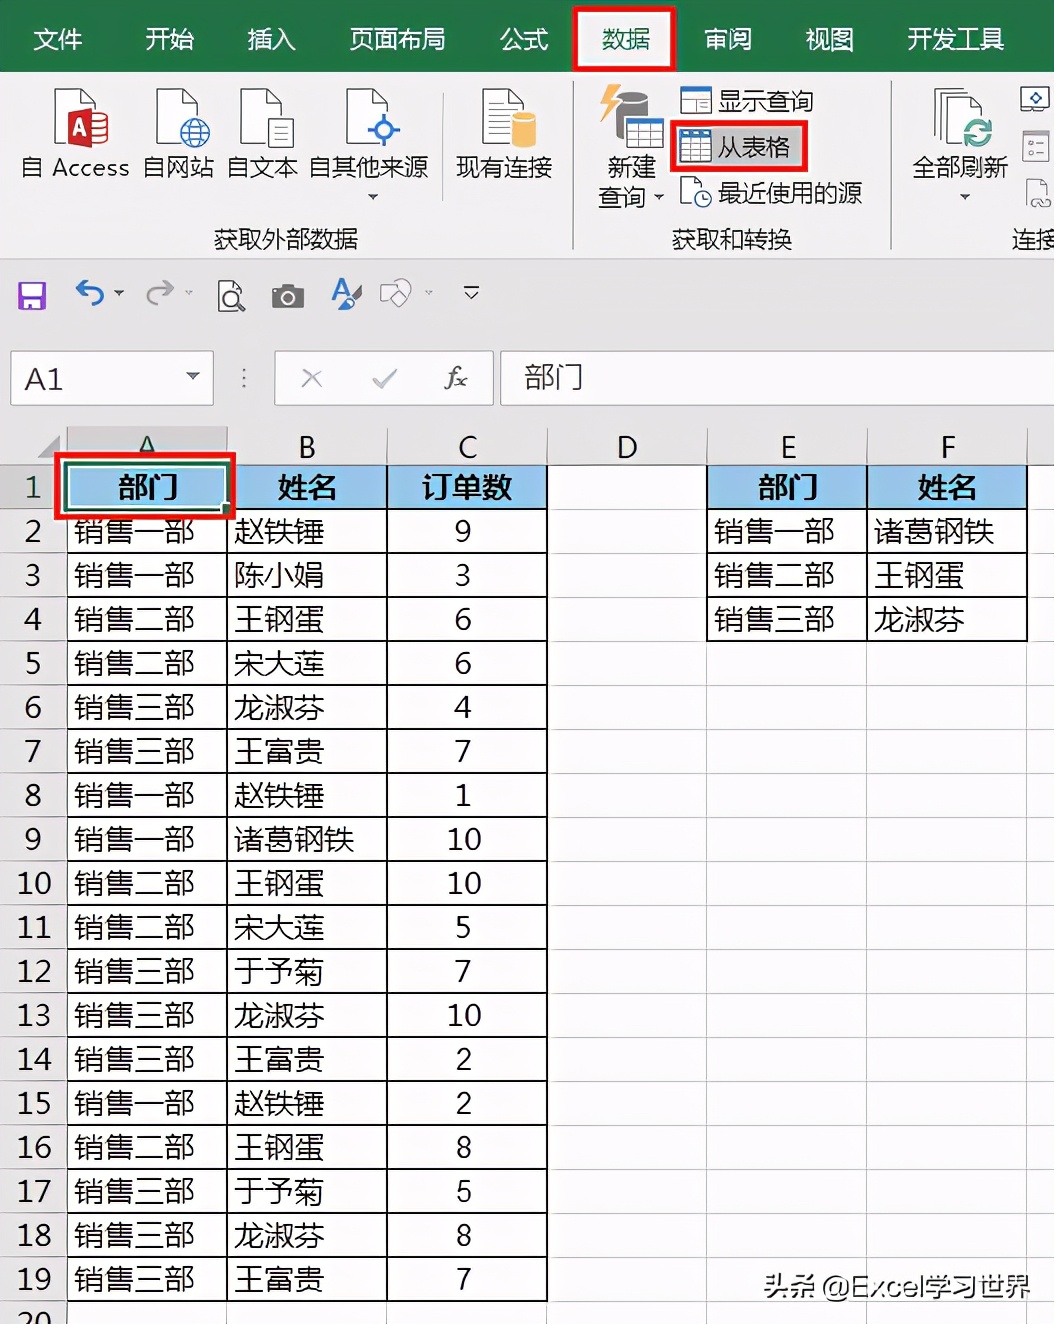Screen dimensions: 1054x1324
Task: Click cell F4 龙淑芬
Action: 947,619
